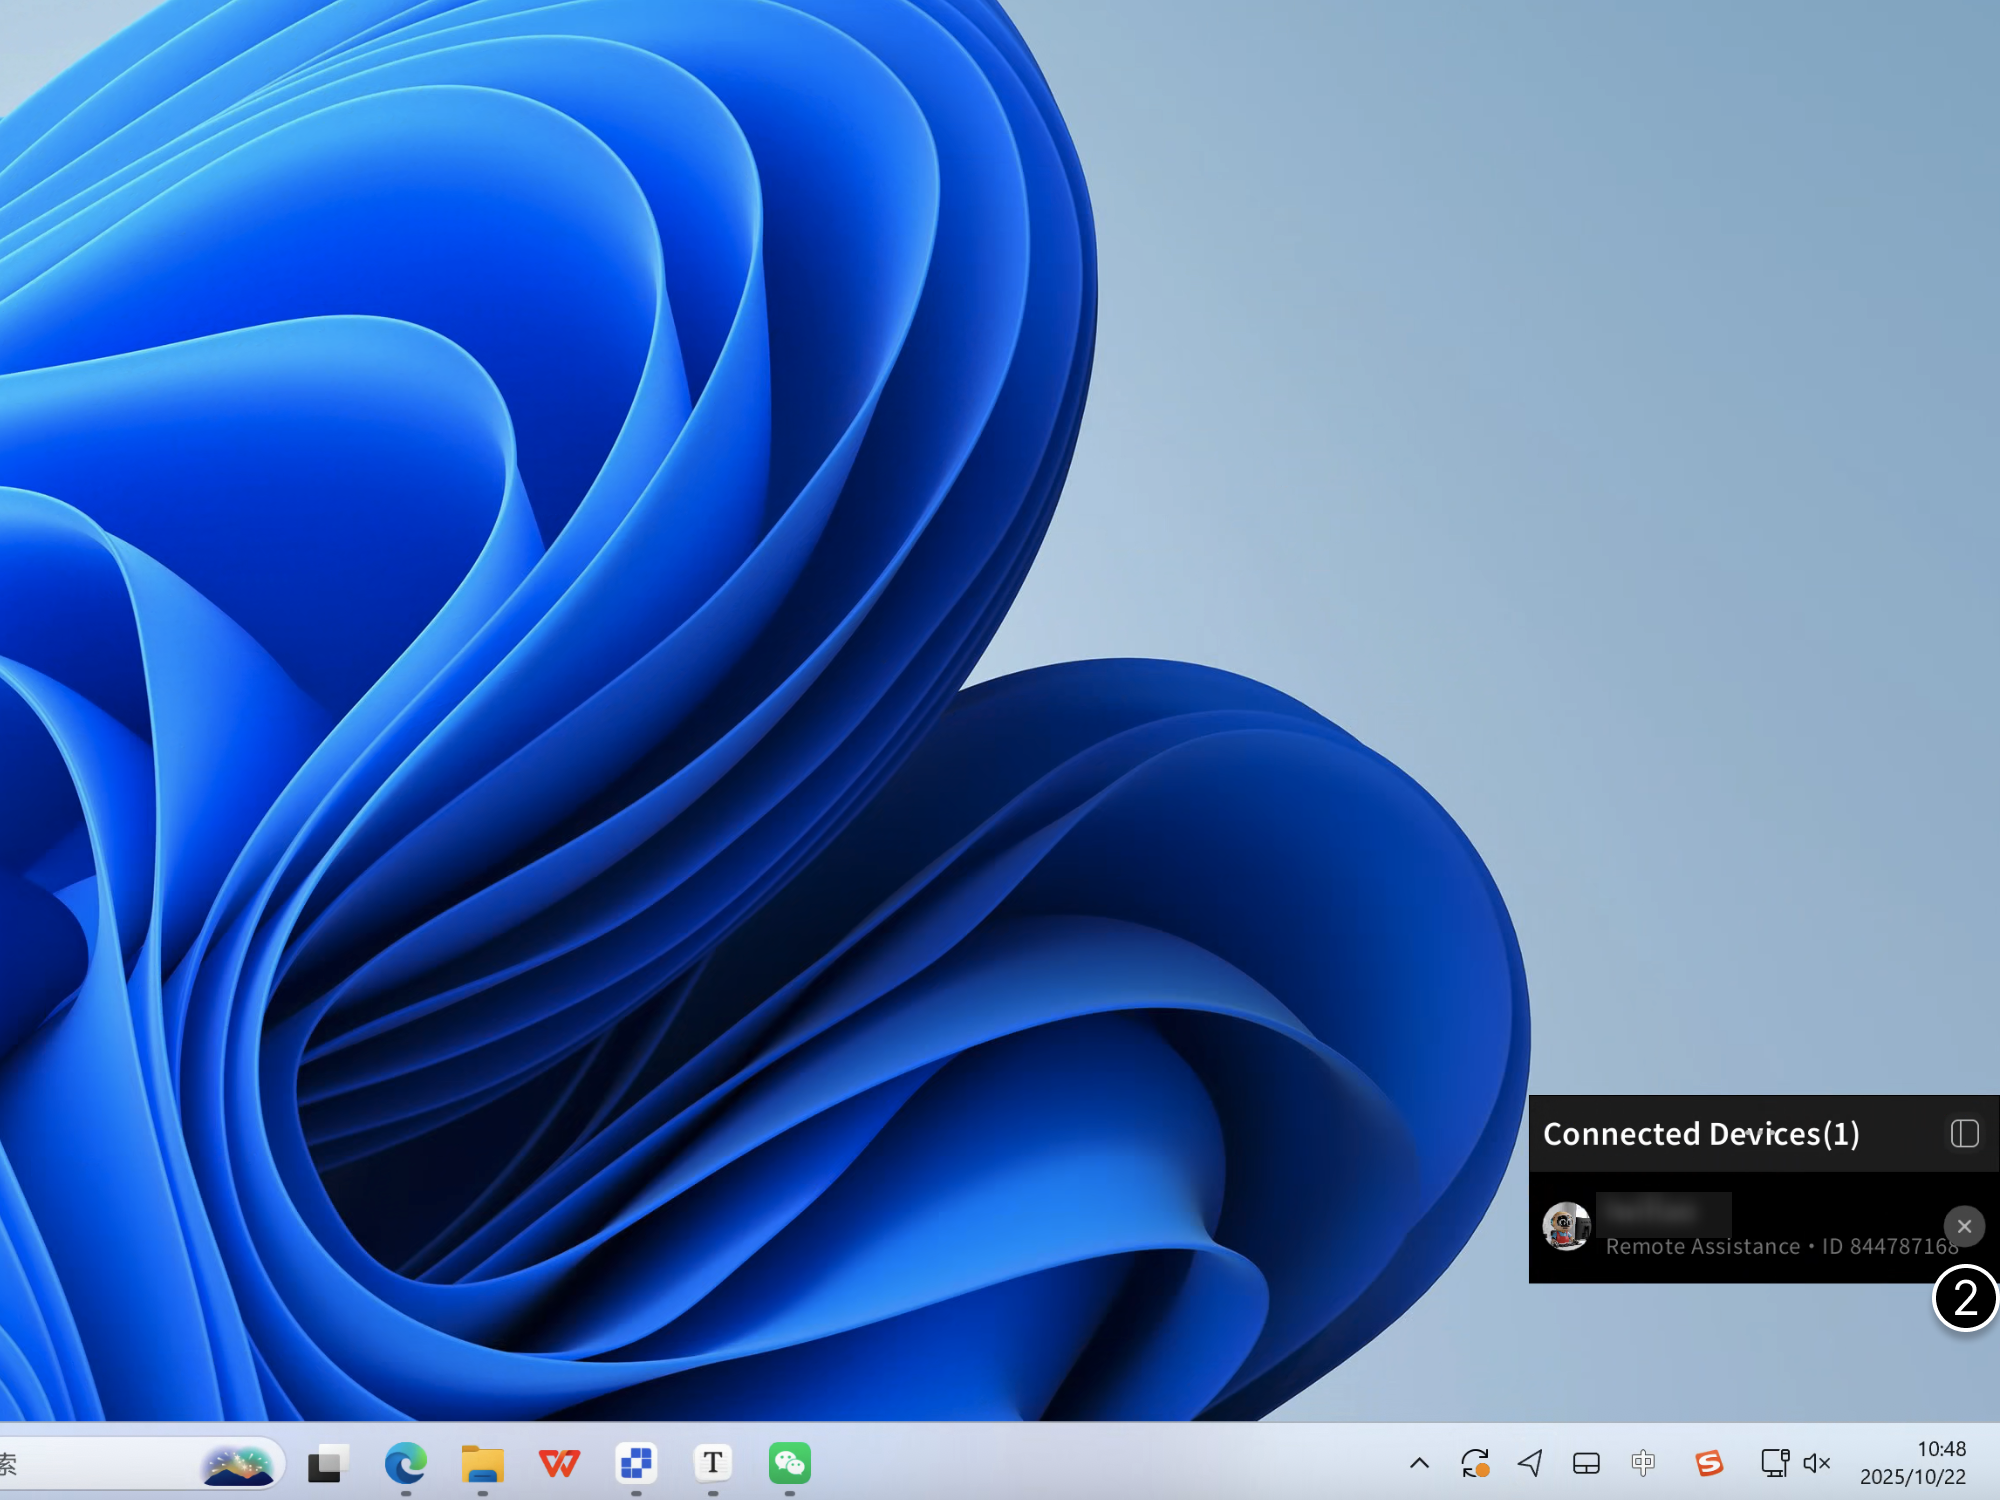Expand hidden system tray icons
The image size is (2000, 1500).
tap(1419, 1464)
